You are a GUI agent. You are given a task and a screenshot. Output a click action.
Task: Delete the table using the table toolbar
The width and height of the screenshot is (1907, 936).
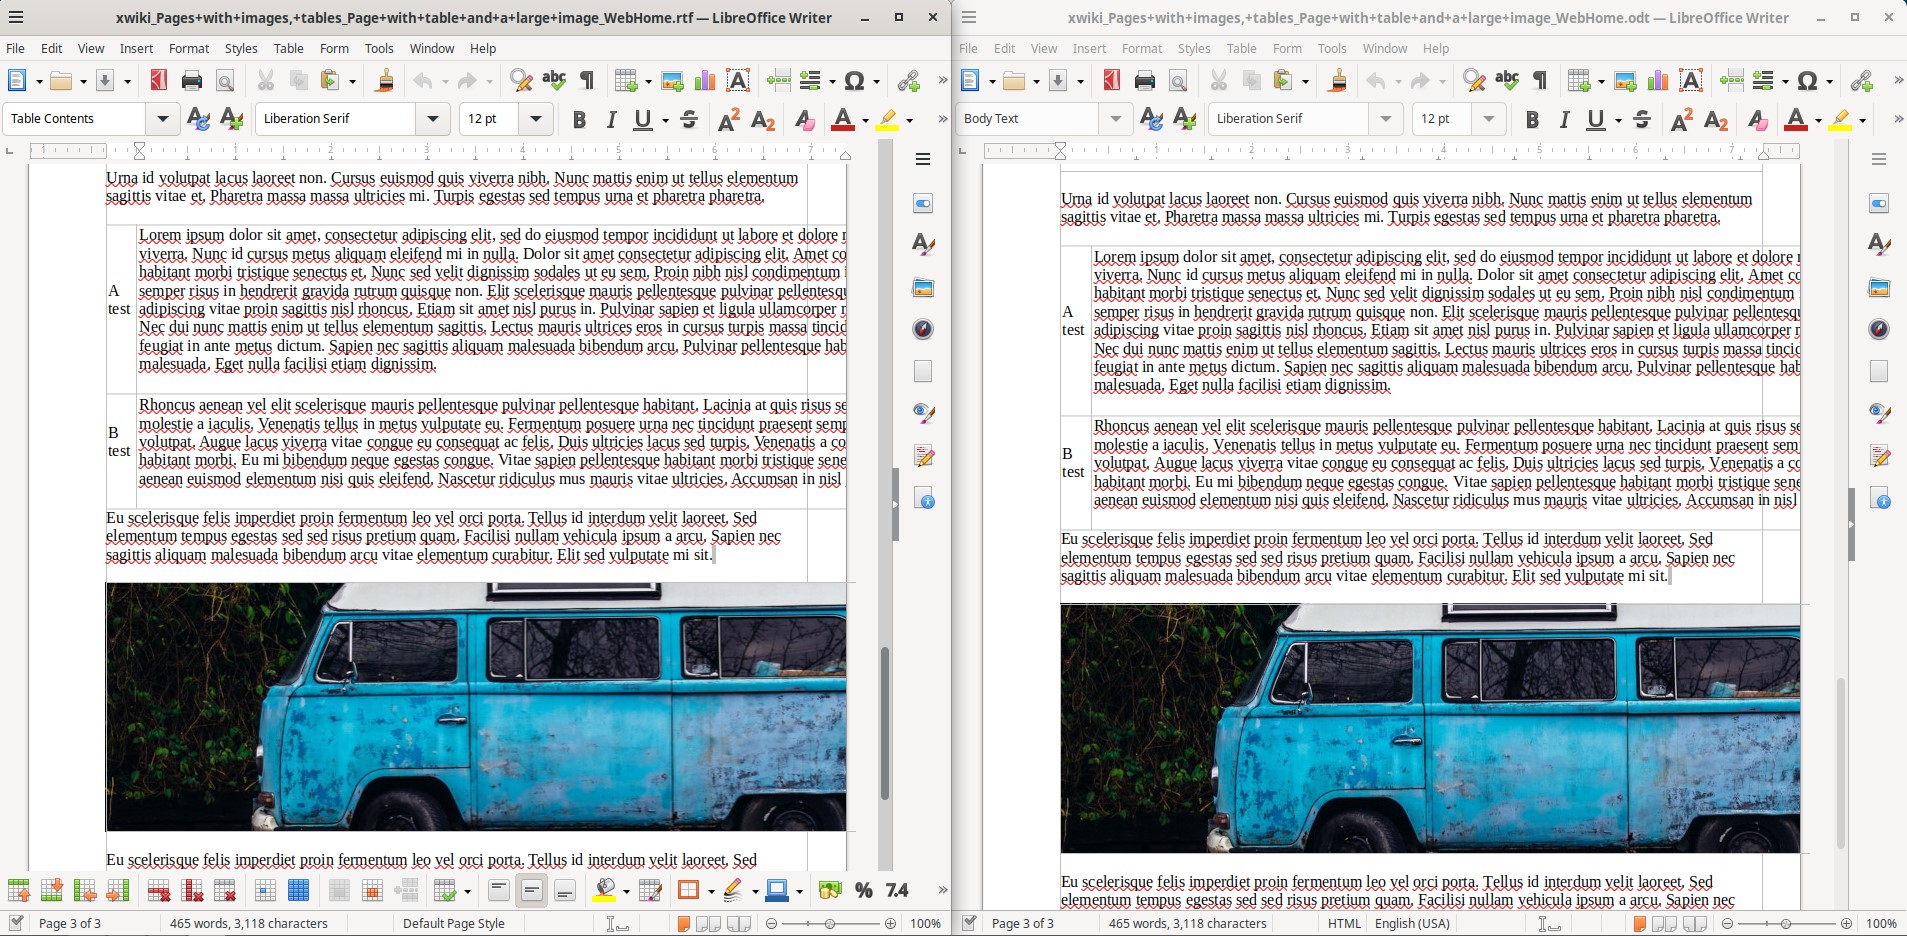coord(225,890)
